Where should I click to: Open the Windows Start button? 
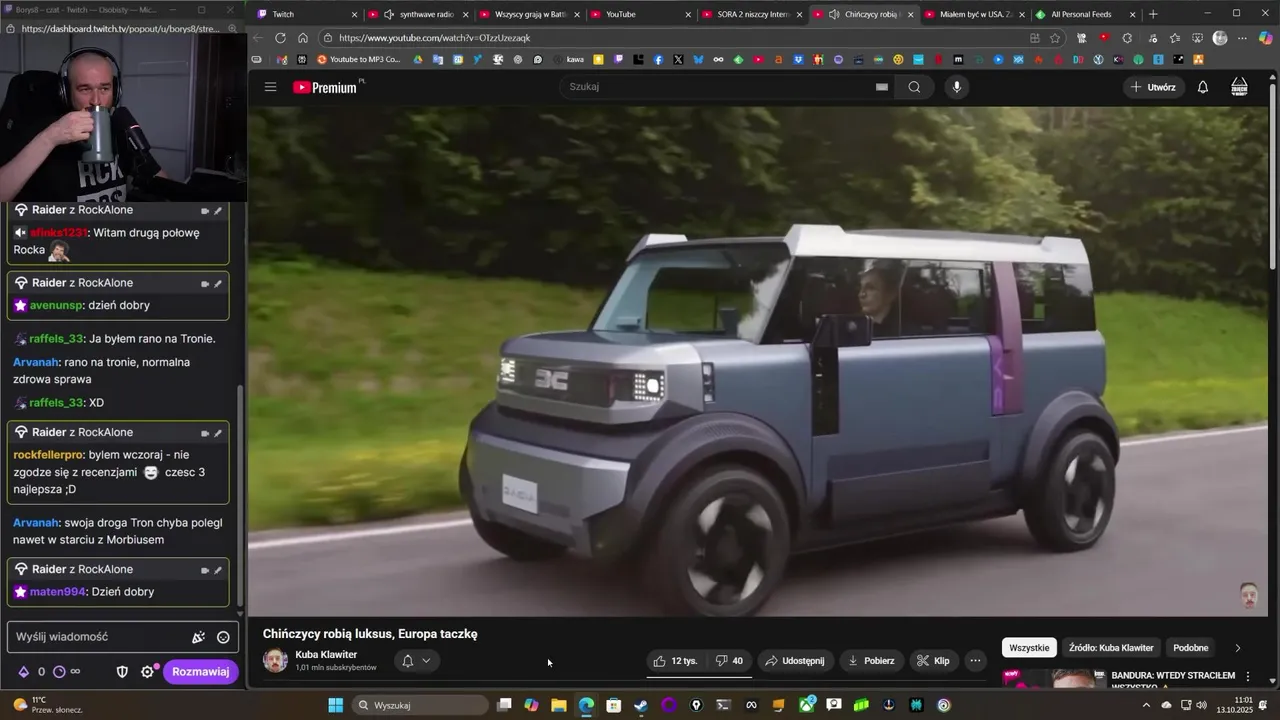click(336, 705)
